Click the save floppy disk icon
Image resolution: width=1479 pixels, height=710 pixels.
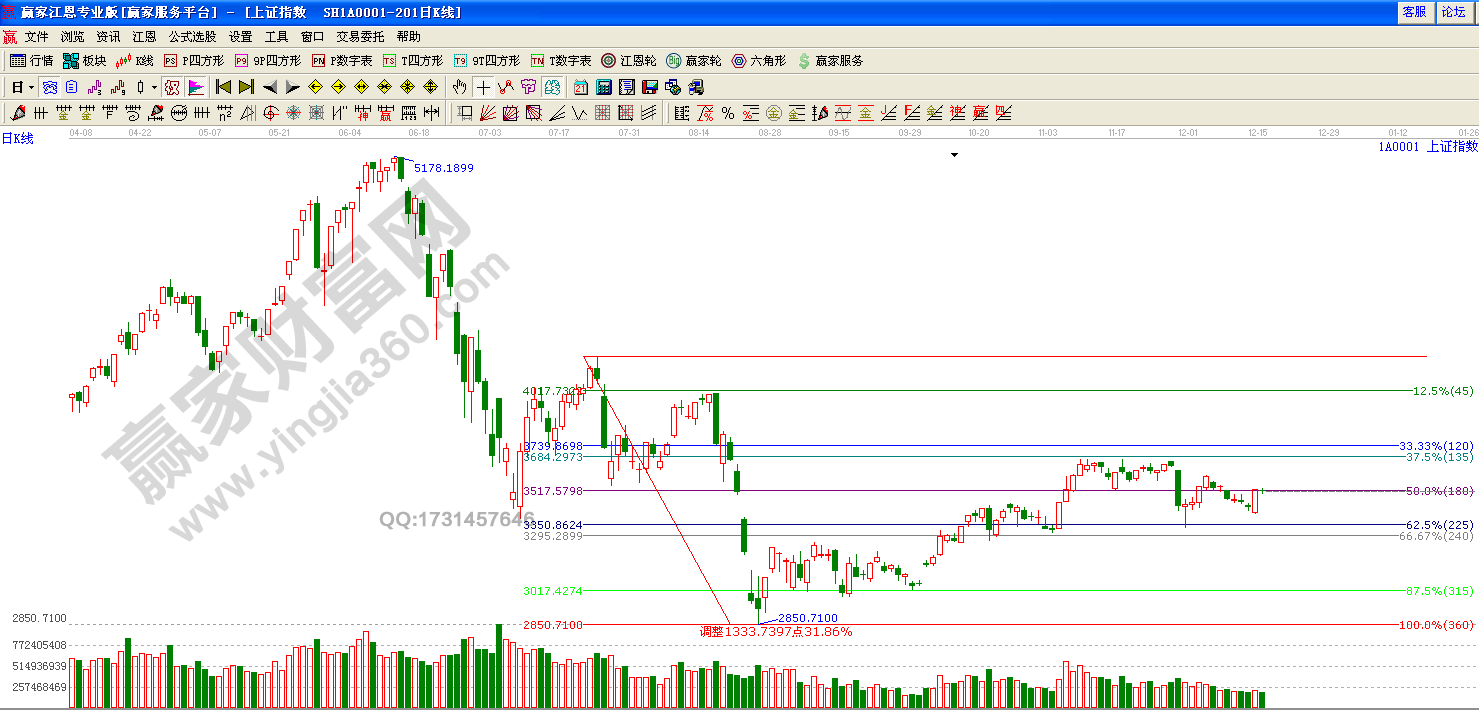coord(649,87)
